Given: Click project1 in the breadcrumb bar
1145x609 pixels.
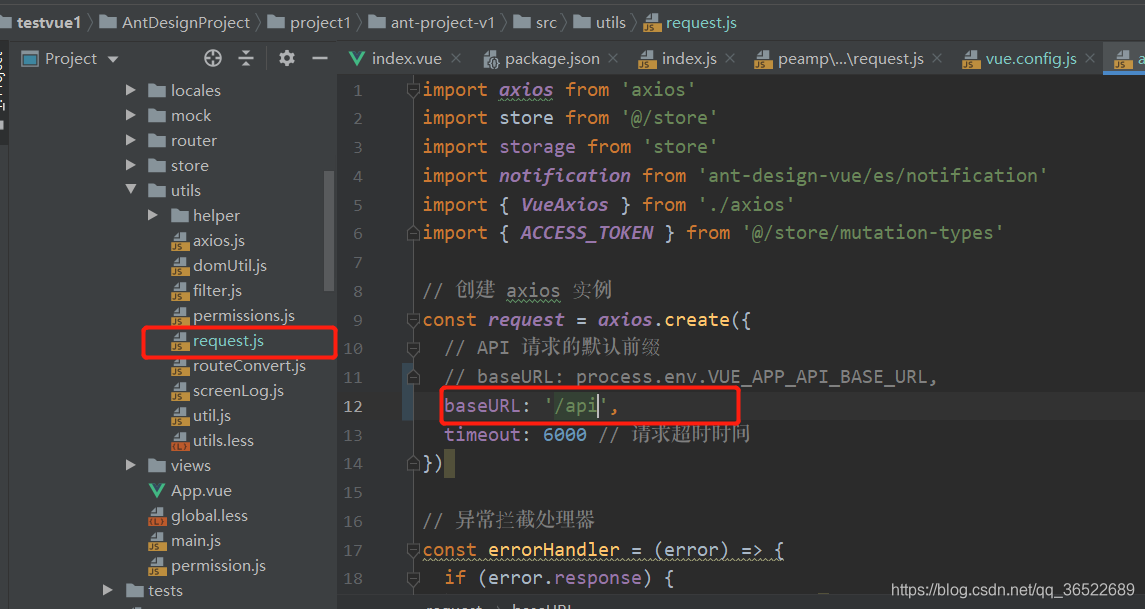Looking at the screenshot, I should 320,23.
